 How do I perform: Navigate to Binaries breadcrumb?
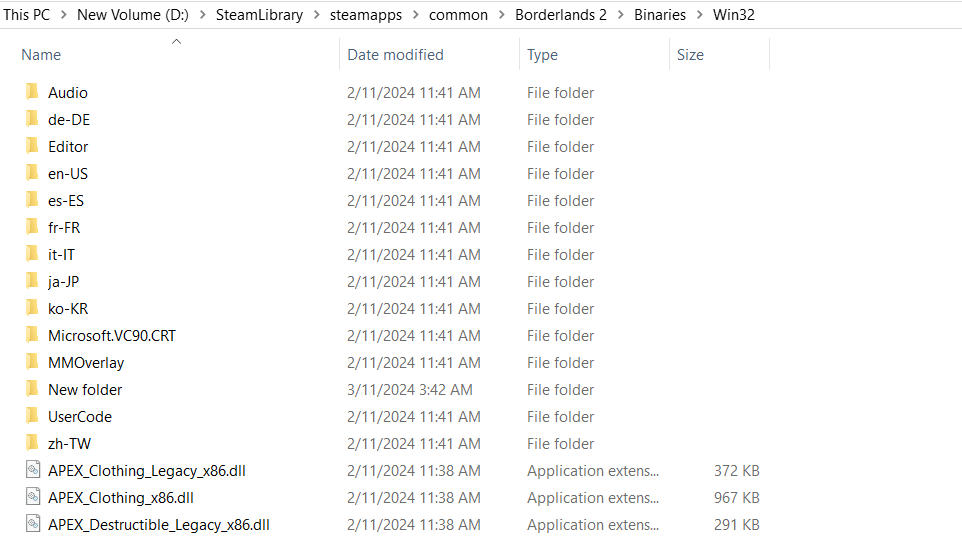660,15
